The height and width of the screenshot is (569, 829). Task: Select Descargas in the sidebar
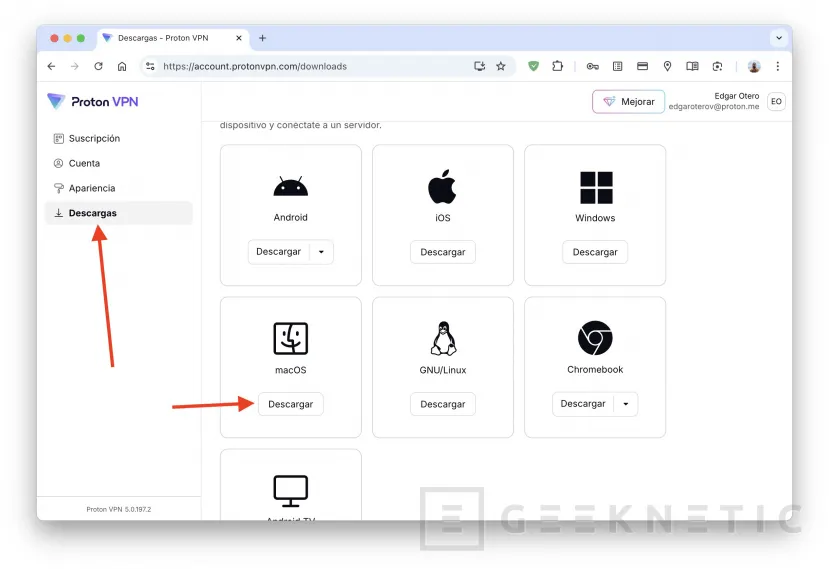[118, 213]
